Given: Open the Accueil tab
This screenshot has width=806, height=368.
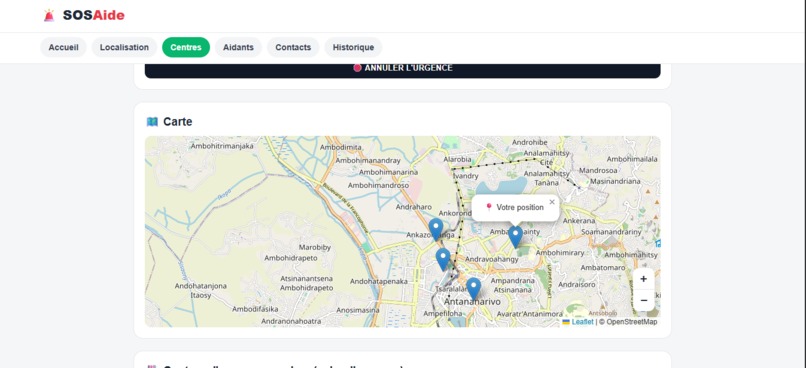Looking at the screenshot, I should tap(63, 47).
